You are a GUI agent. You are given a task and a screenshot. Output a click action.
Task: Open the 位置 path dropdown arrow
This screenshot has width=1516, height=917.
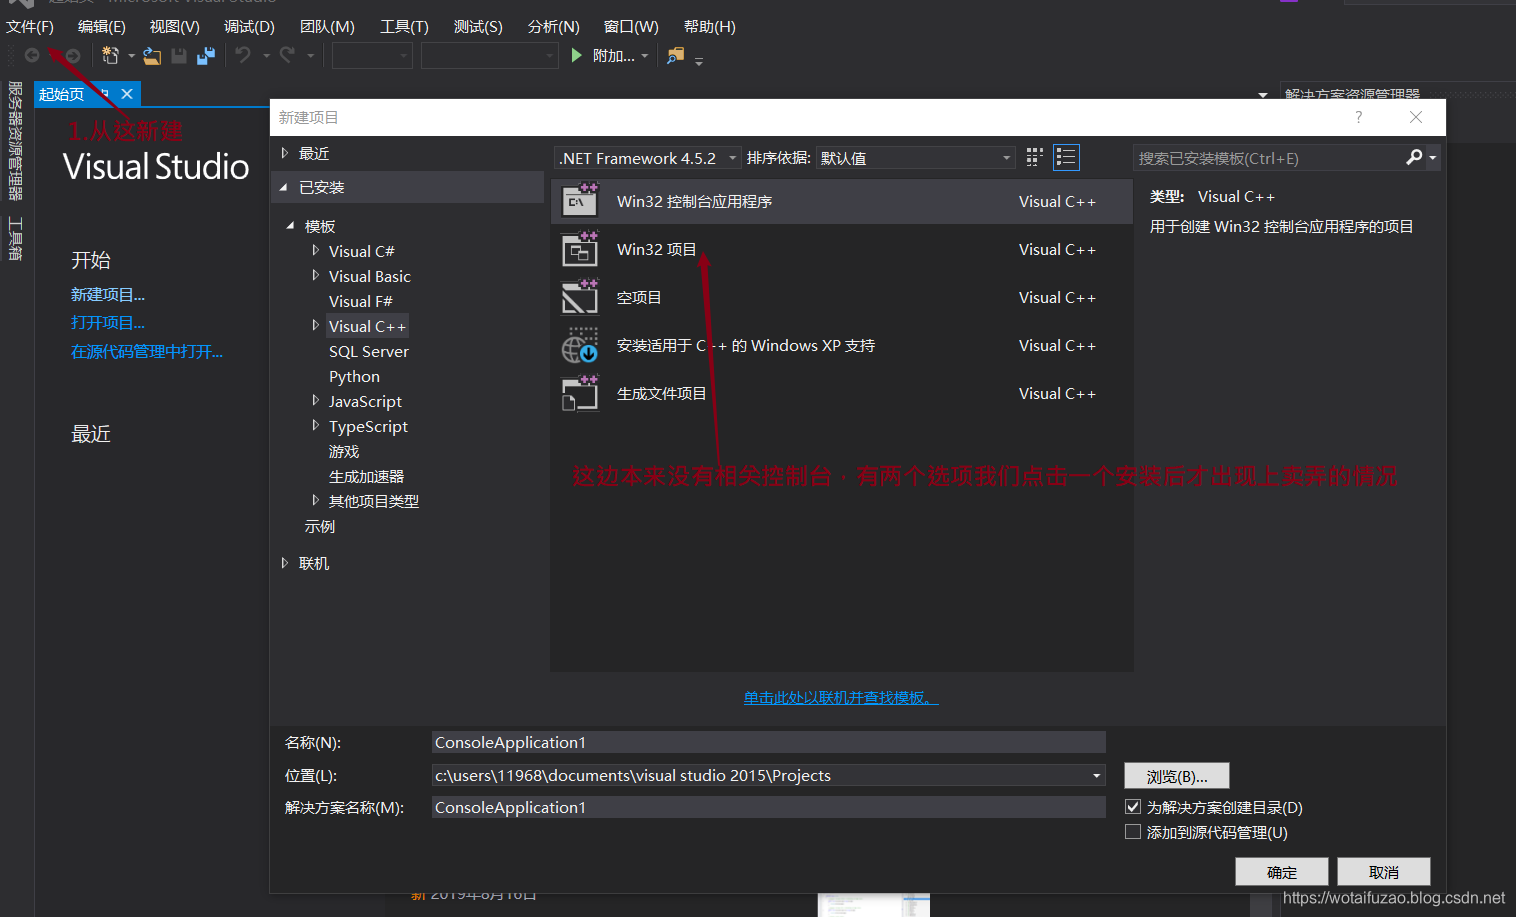1096,775
